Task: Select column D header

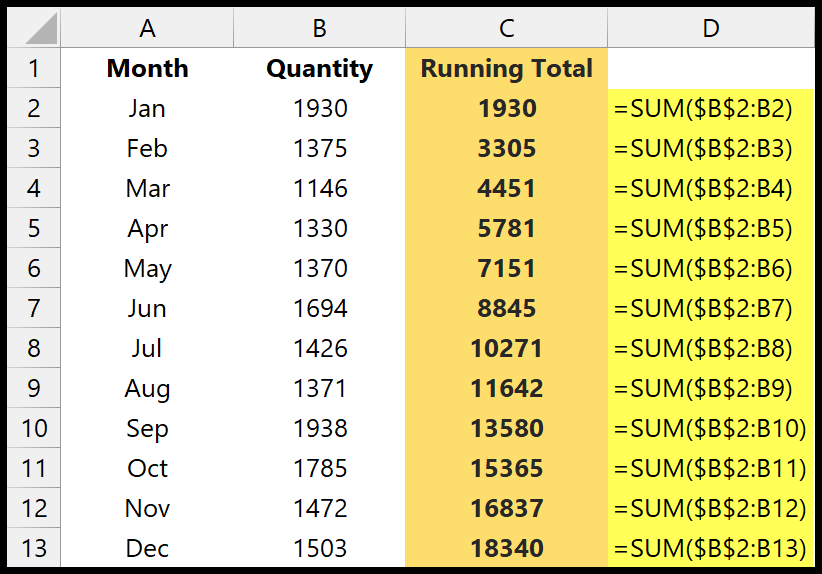Action: click(711, 28)
